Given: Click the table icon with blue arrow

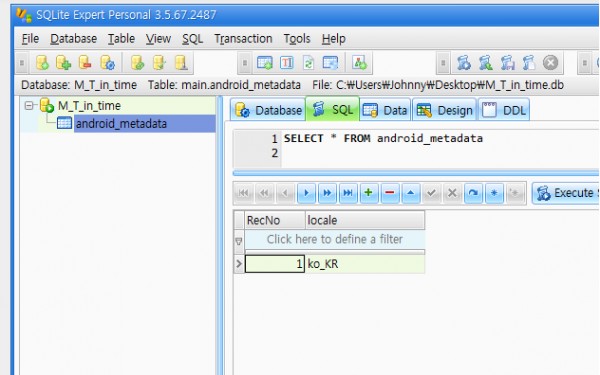Looking at the screenshot, I should click(330, 63).
